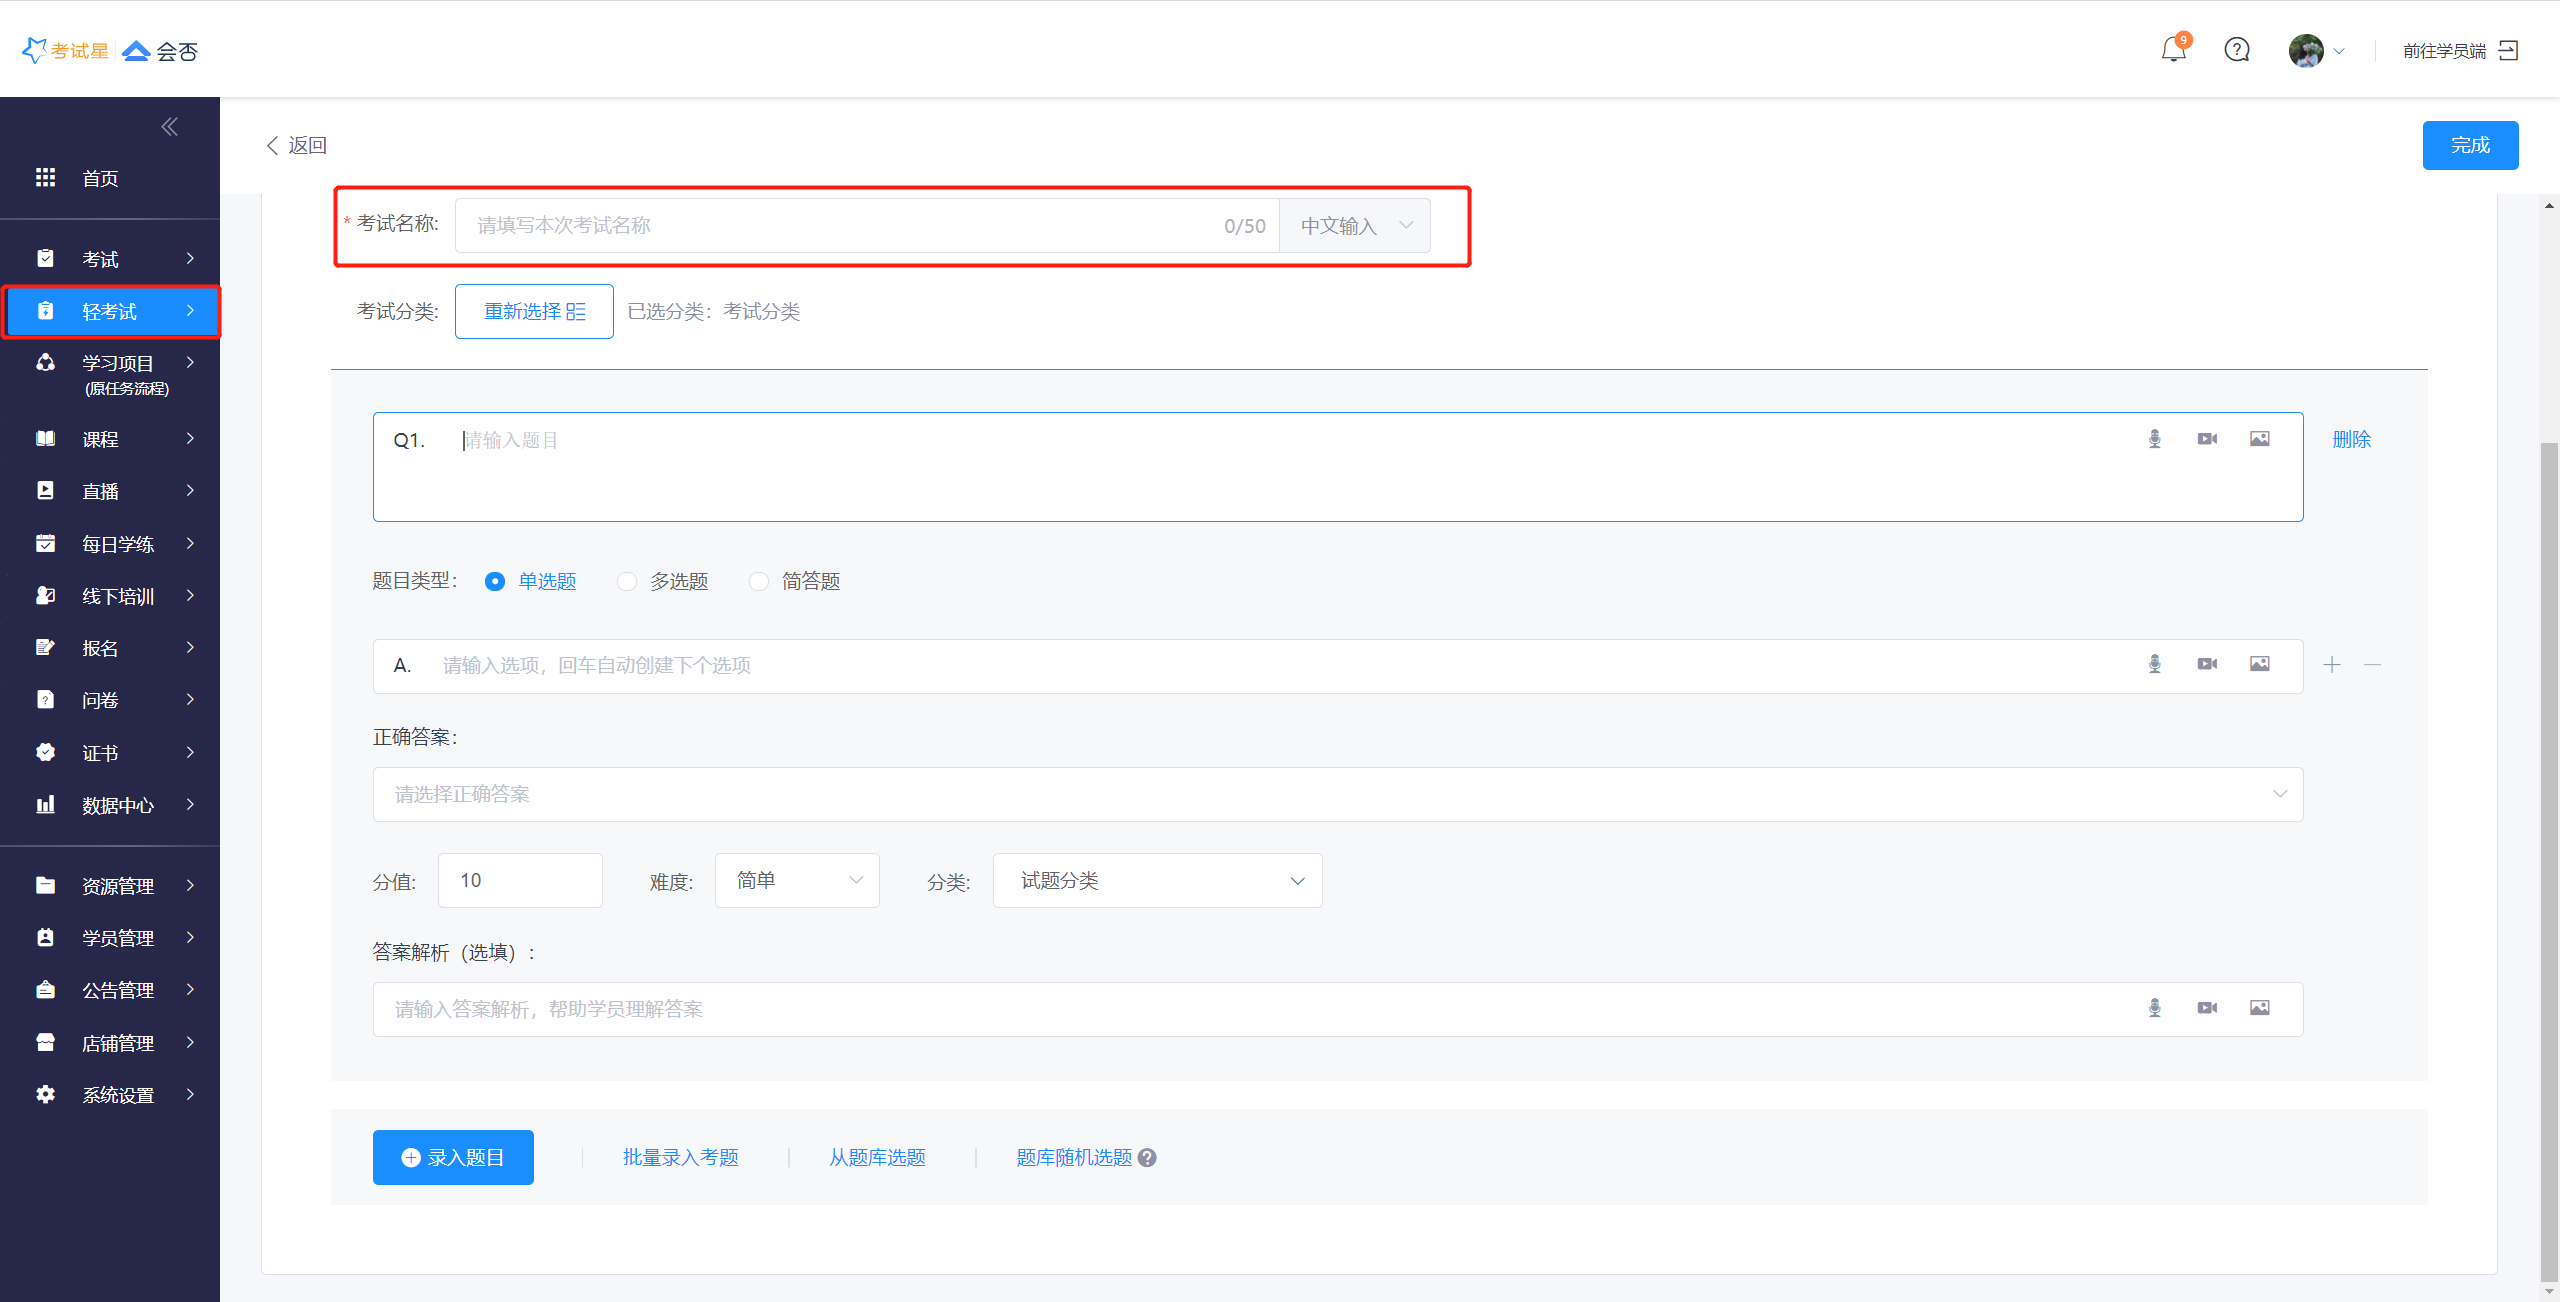Click the 批量录入考题 link
This screenshot has height=1302, width=2560.
tap(680, 1158)
